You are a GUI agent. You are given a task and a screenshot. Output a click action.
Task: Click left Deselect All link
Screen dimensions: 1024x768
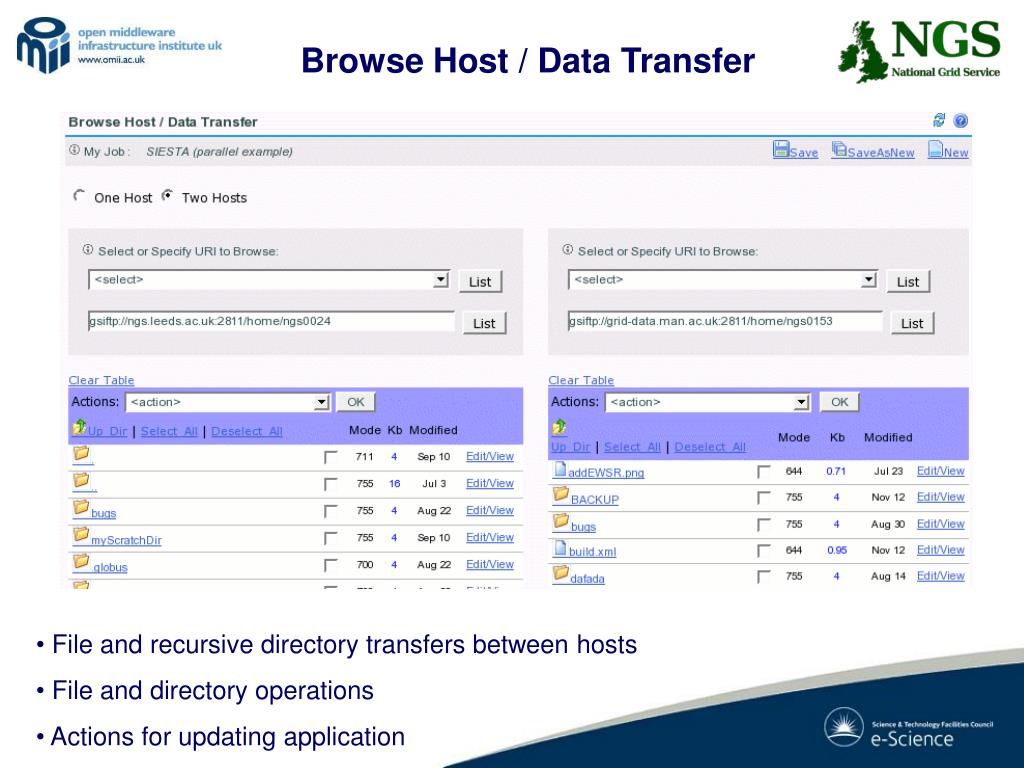247,431
